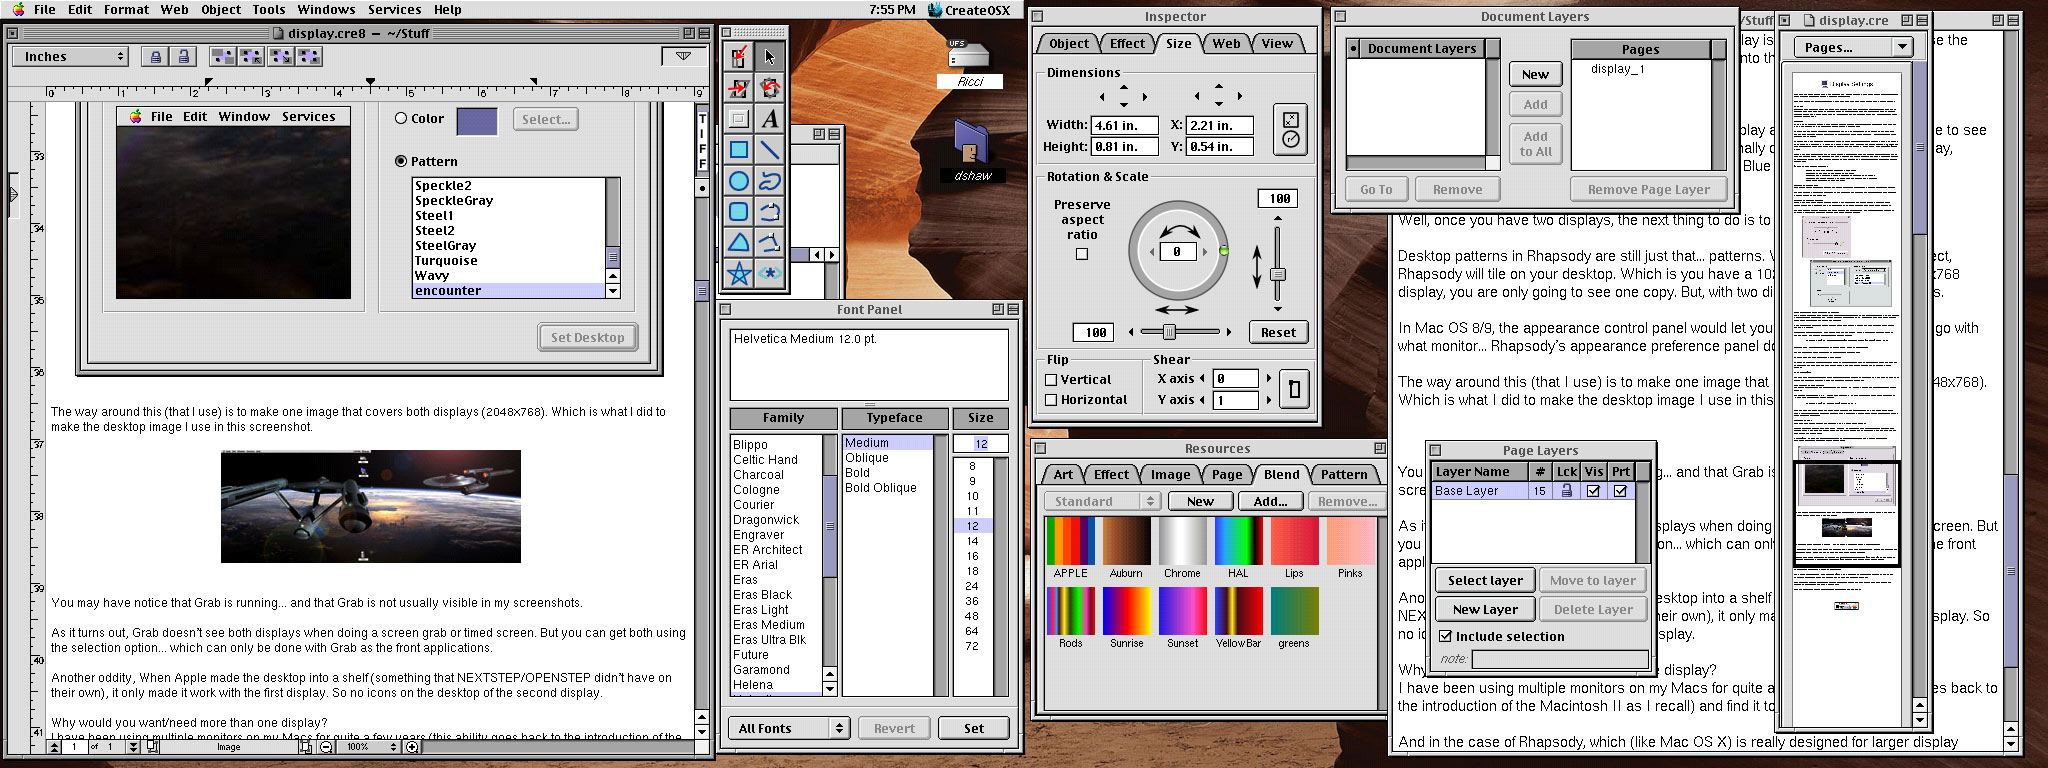Select Garamond in Family list
Screen dimensions: 2048x768
(x=761, y=670)
